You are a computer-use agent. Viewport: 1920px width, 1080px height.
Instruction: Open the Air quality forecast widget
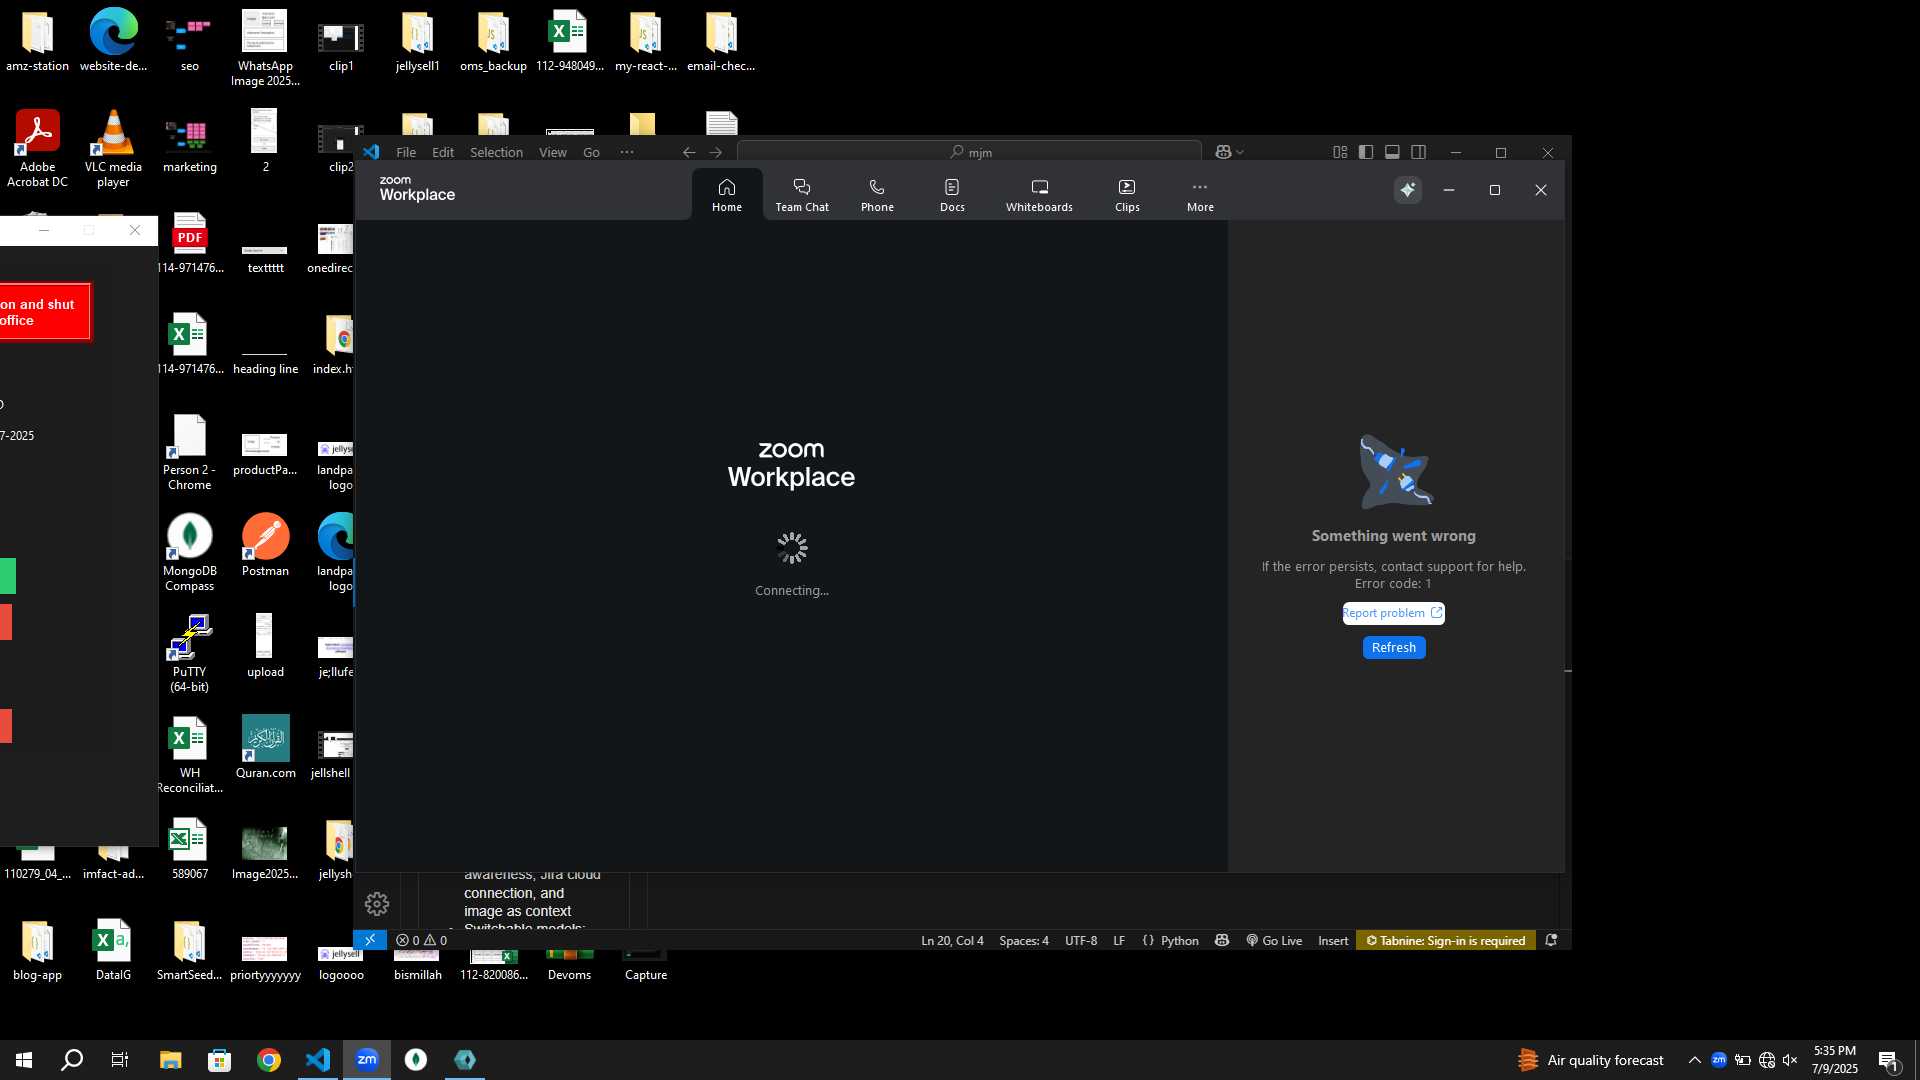click(x=1590, y=1060)
